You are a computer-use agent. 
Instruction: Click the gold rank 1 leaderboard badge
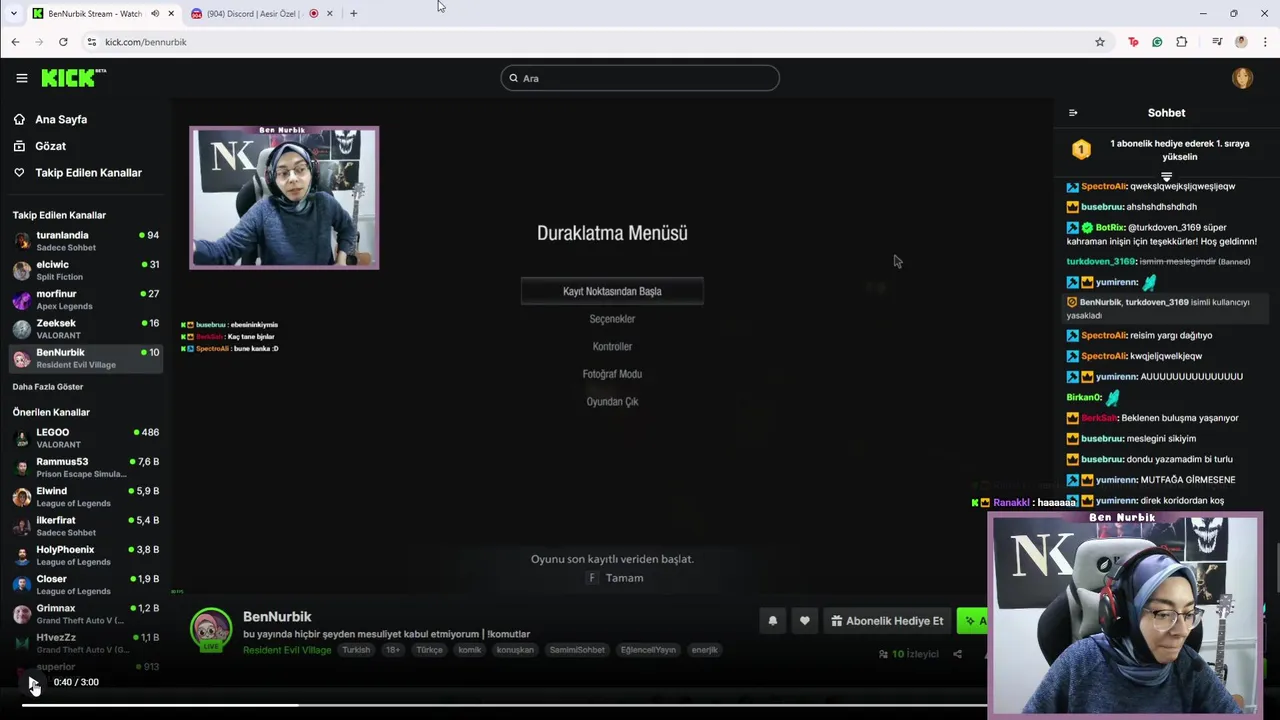[1081, 150]
